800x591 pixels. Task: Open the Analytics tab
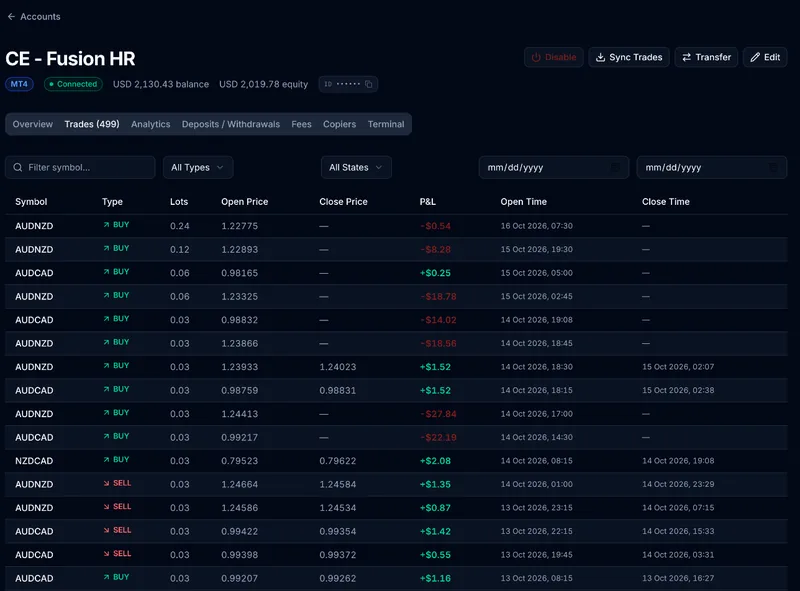pos(151,124)
